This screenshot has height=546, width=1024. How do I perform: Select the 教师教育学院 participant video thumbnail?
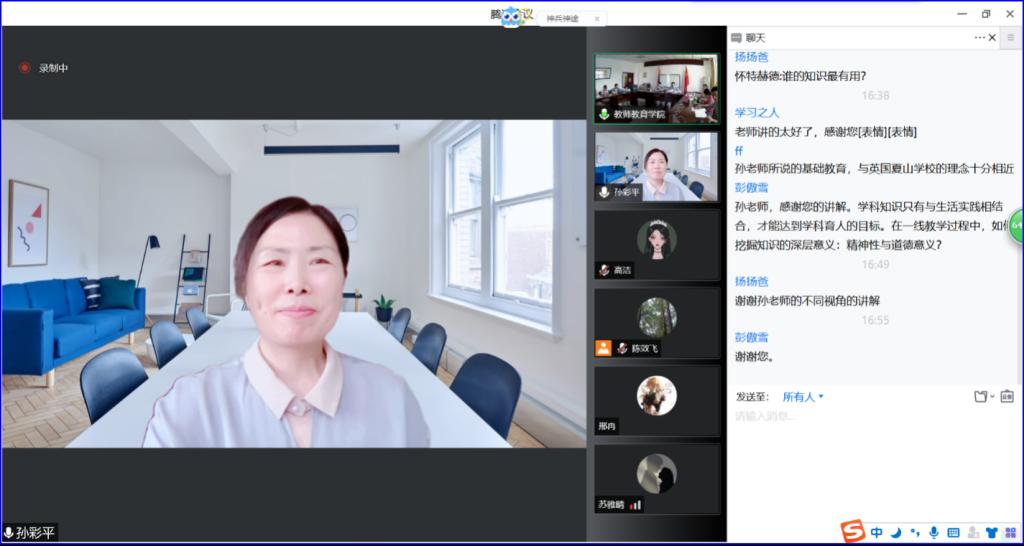[656, 88]
